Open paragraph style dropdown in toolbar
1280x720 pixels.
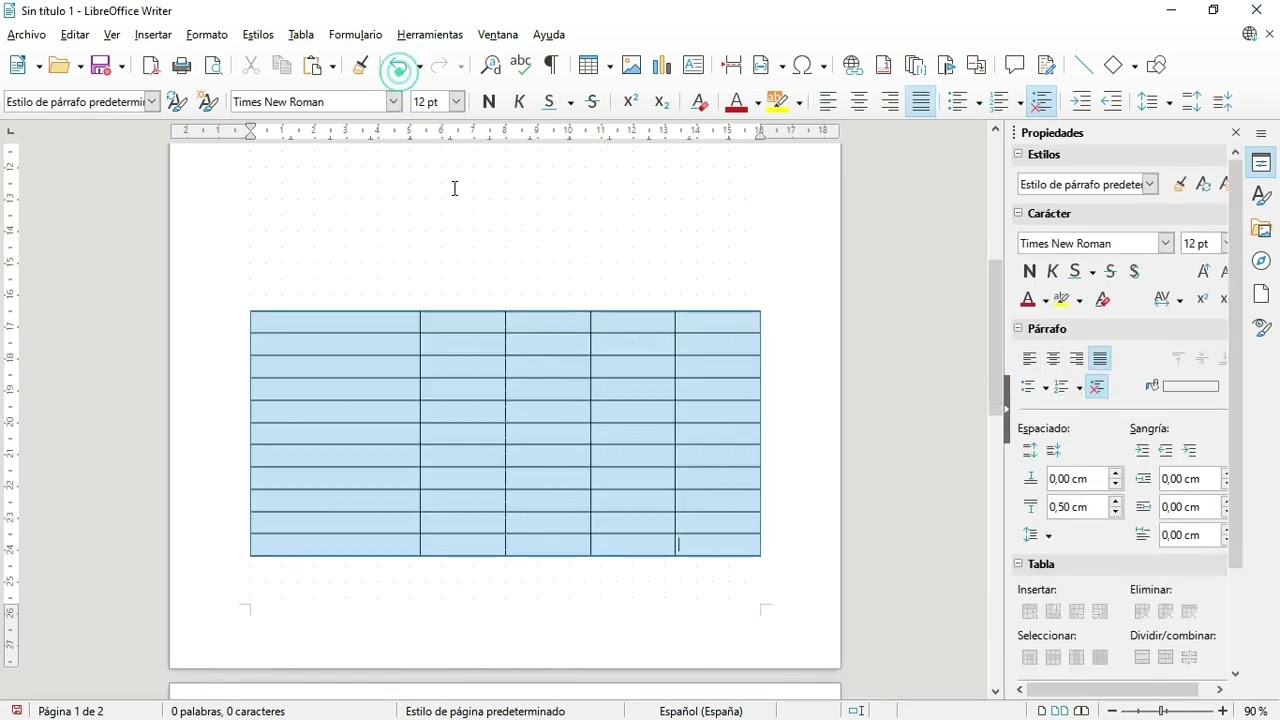click(x=152, y=102)
